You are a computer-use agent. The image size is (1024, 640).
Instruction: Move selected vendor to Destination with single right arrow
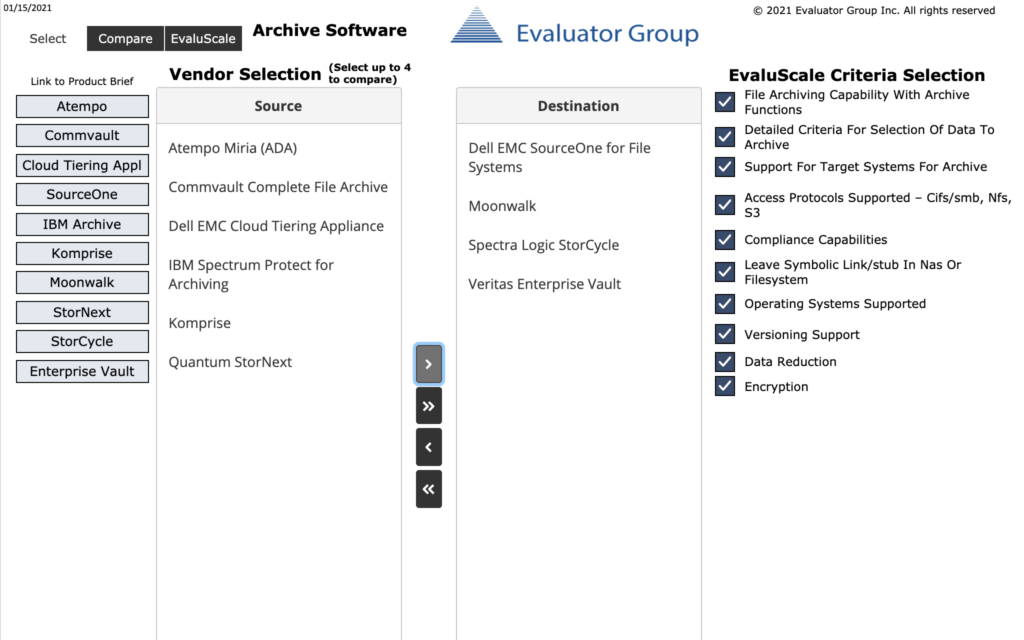pyautogui.click(x=428, y=364)
